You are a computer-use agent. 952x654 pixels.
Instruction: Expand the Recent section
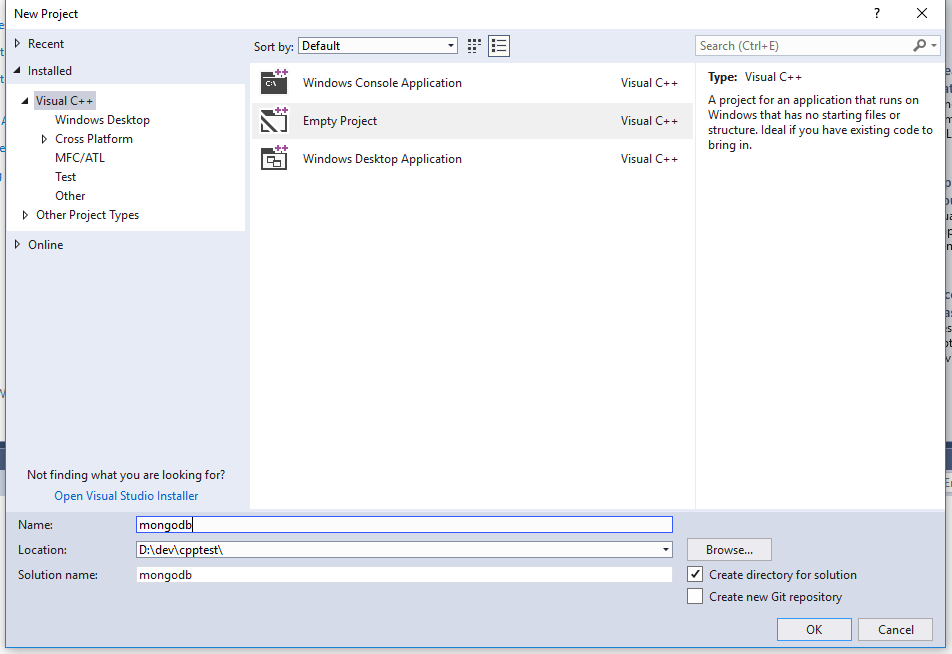pyautogui.click(x=17, y=44)
